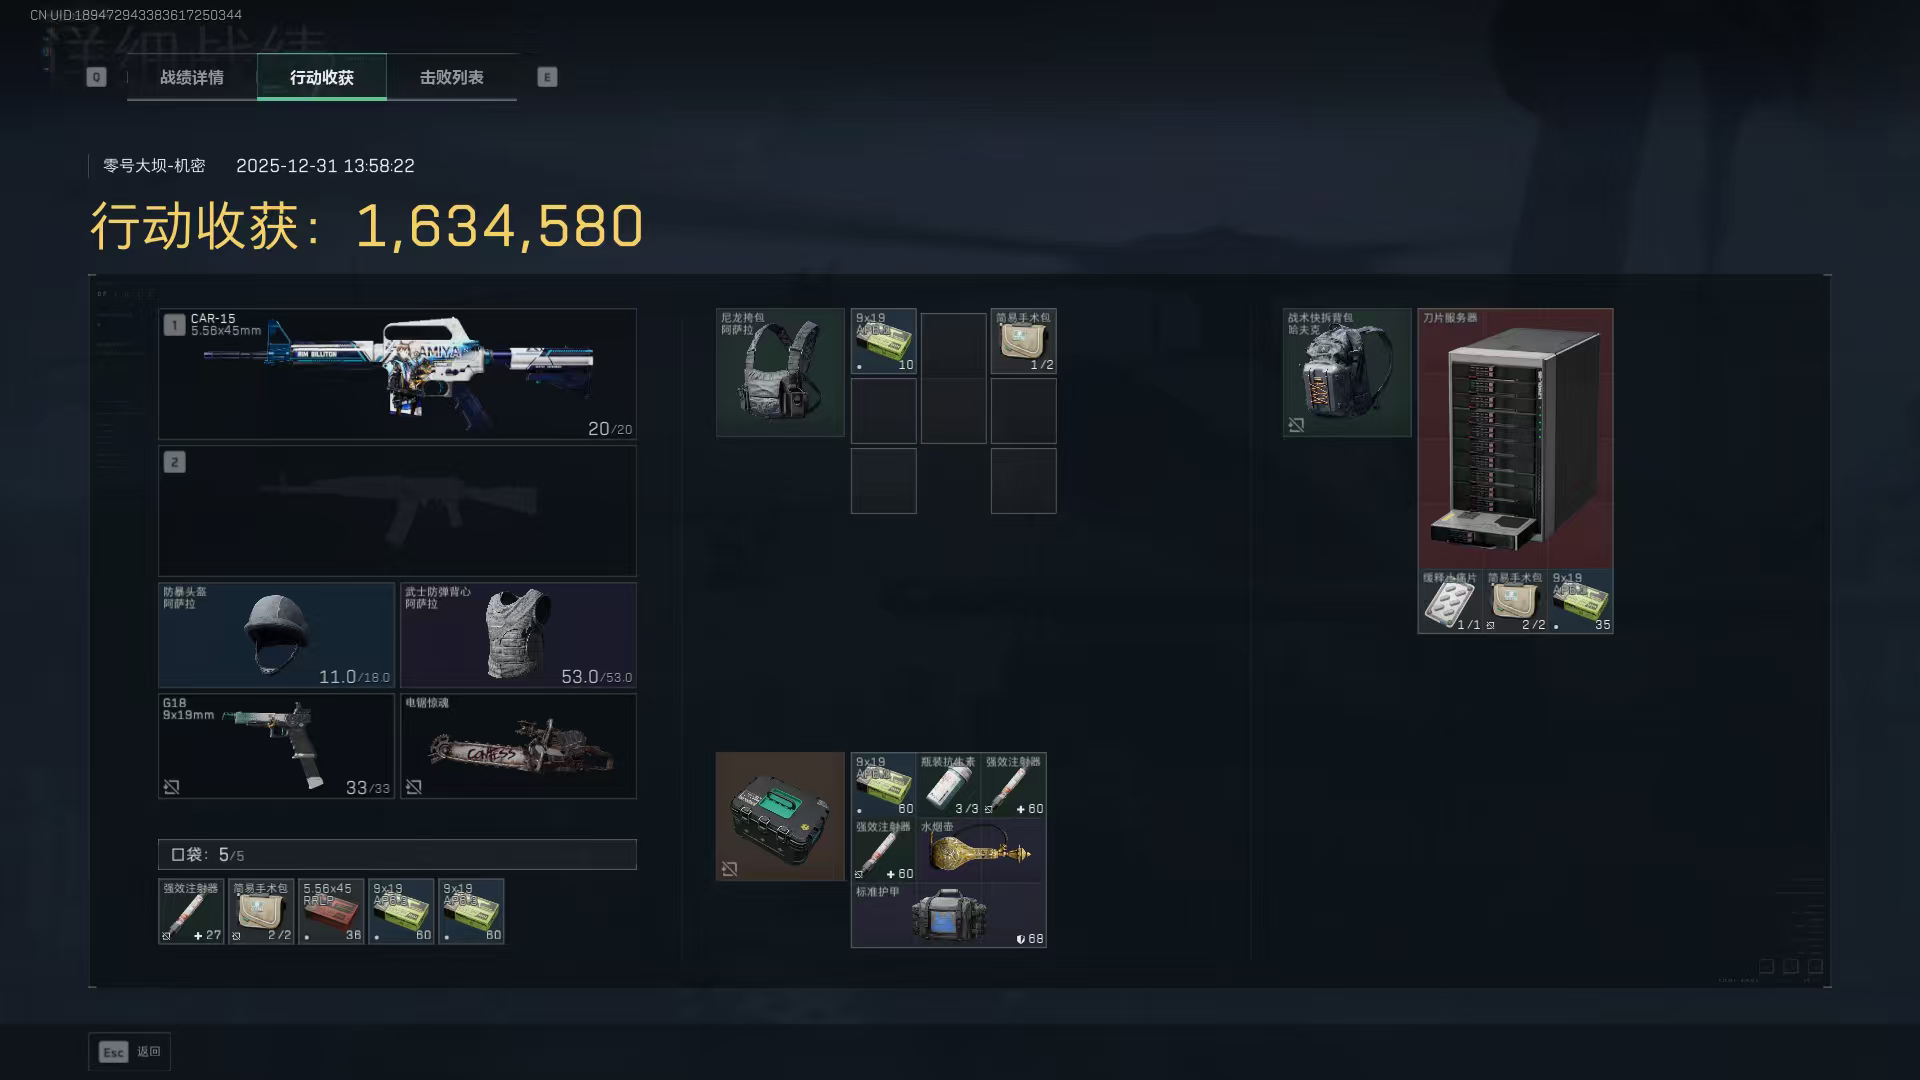Click the 尼龙挎包 chest rig icon
Screen dimensions: 1920x1080
pos(780,372)
